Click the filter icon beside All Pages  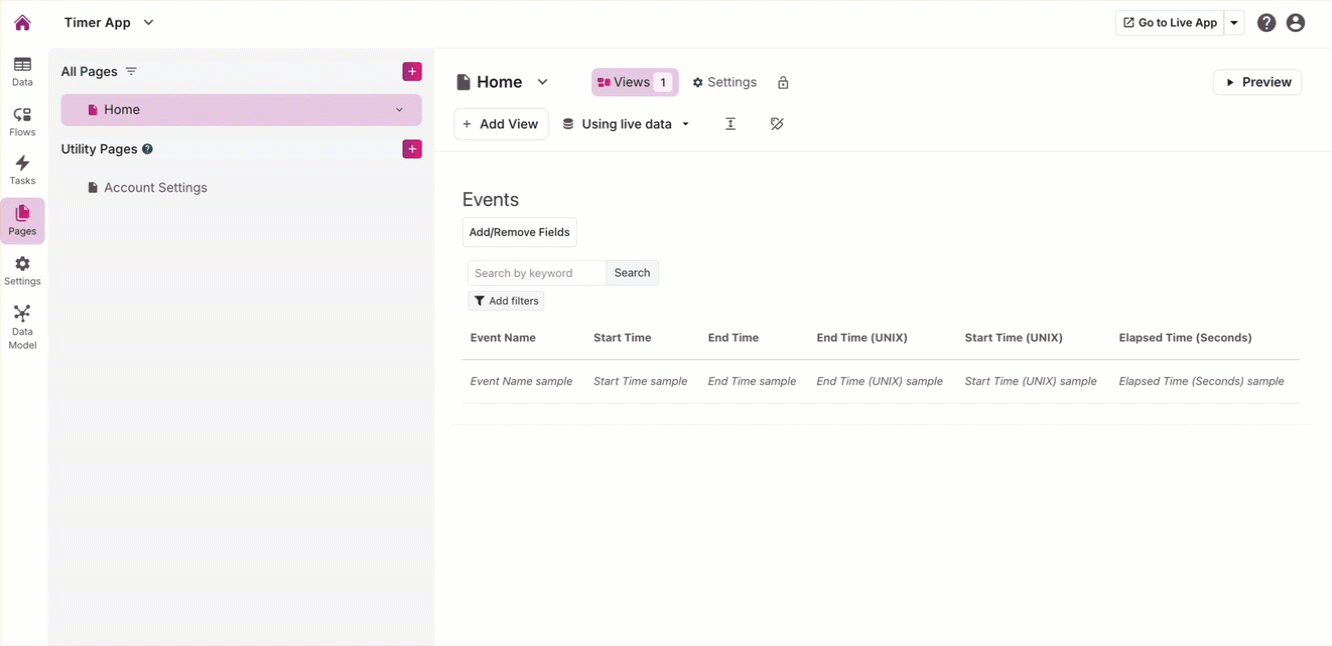coord(131,72)
